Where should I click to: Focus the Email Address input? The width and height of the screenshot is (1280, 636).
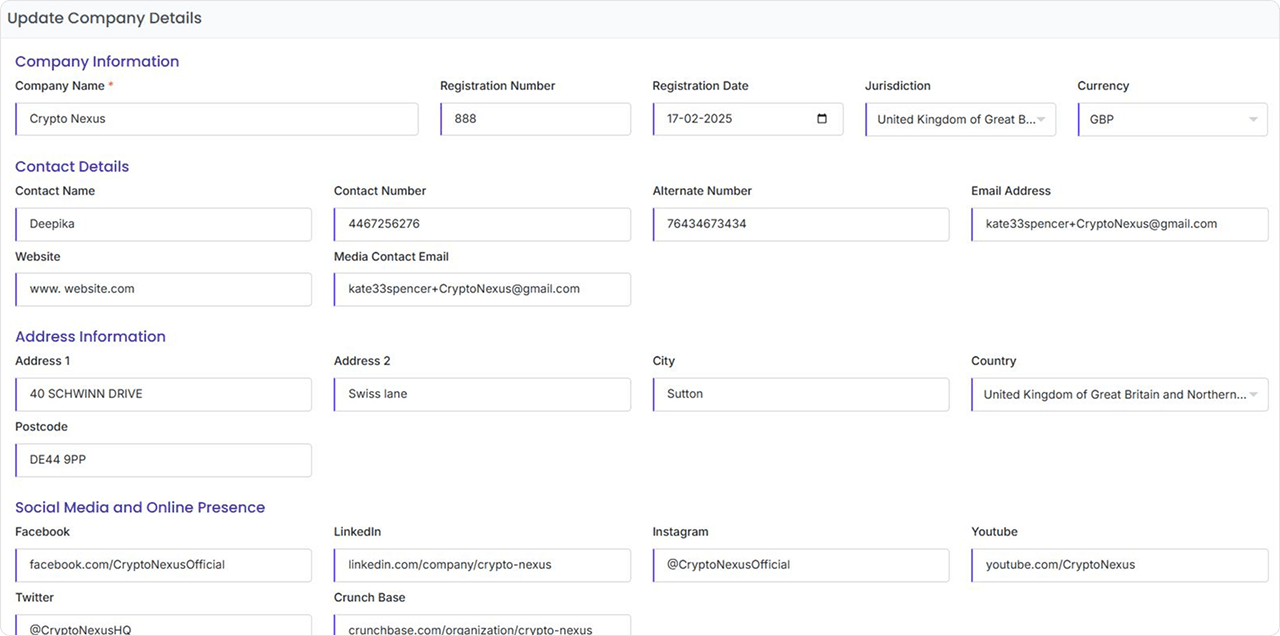coord(1119,224)
